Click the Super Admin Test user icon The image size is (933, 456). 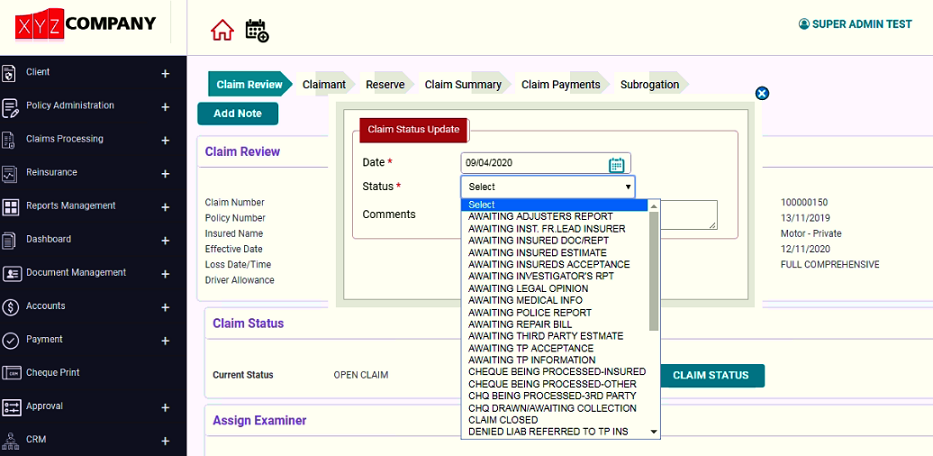point(803,24)
